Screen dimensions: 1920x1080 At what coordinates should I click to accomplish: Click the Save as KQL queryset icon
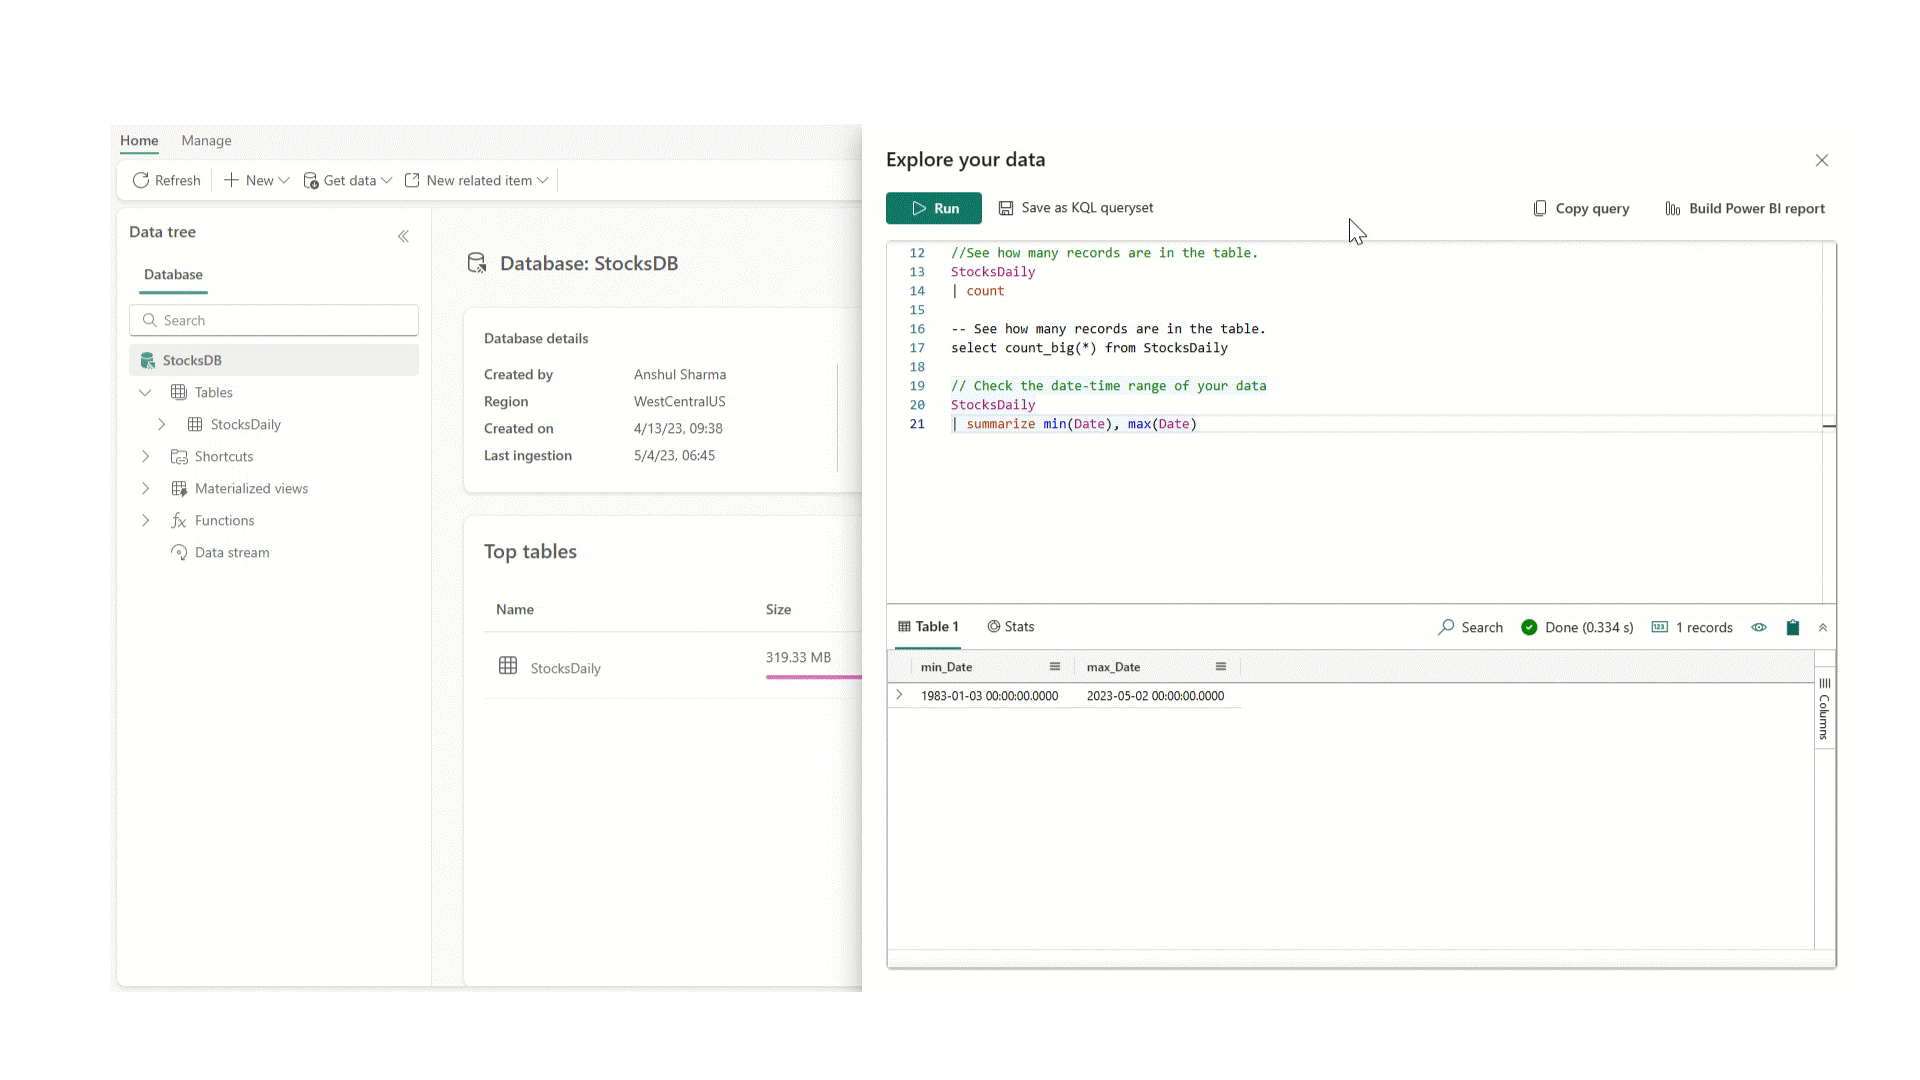click(x=1005, y=208)
